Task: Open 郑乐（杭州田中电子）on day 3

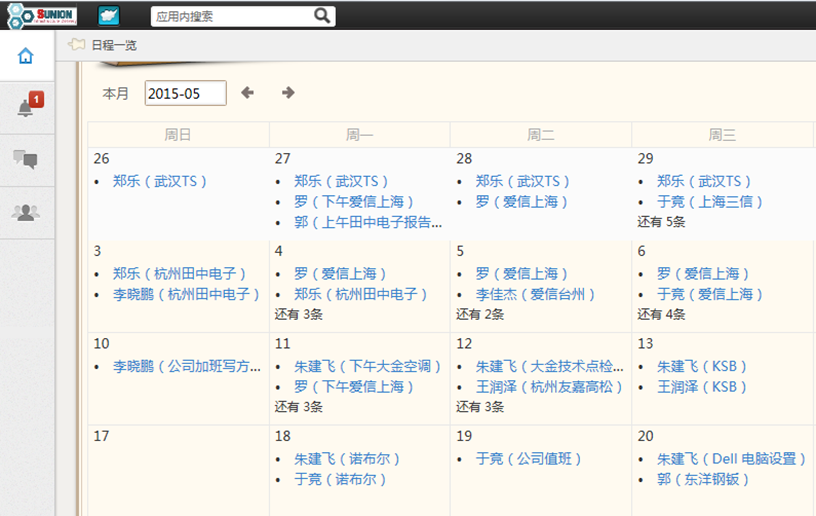Action: point(179,274)
